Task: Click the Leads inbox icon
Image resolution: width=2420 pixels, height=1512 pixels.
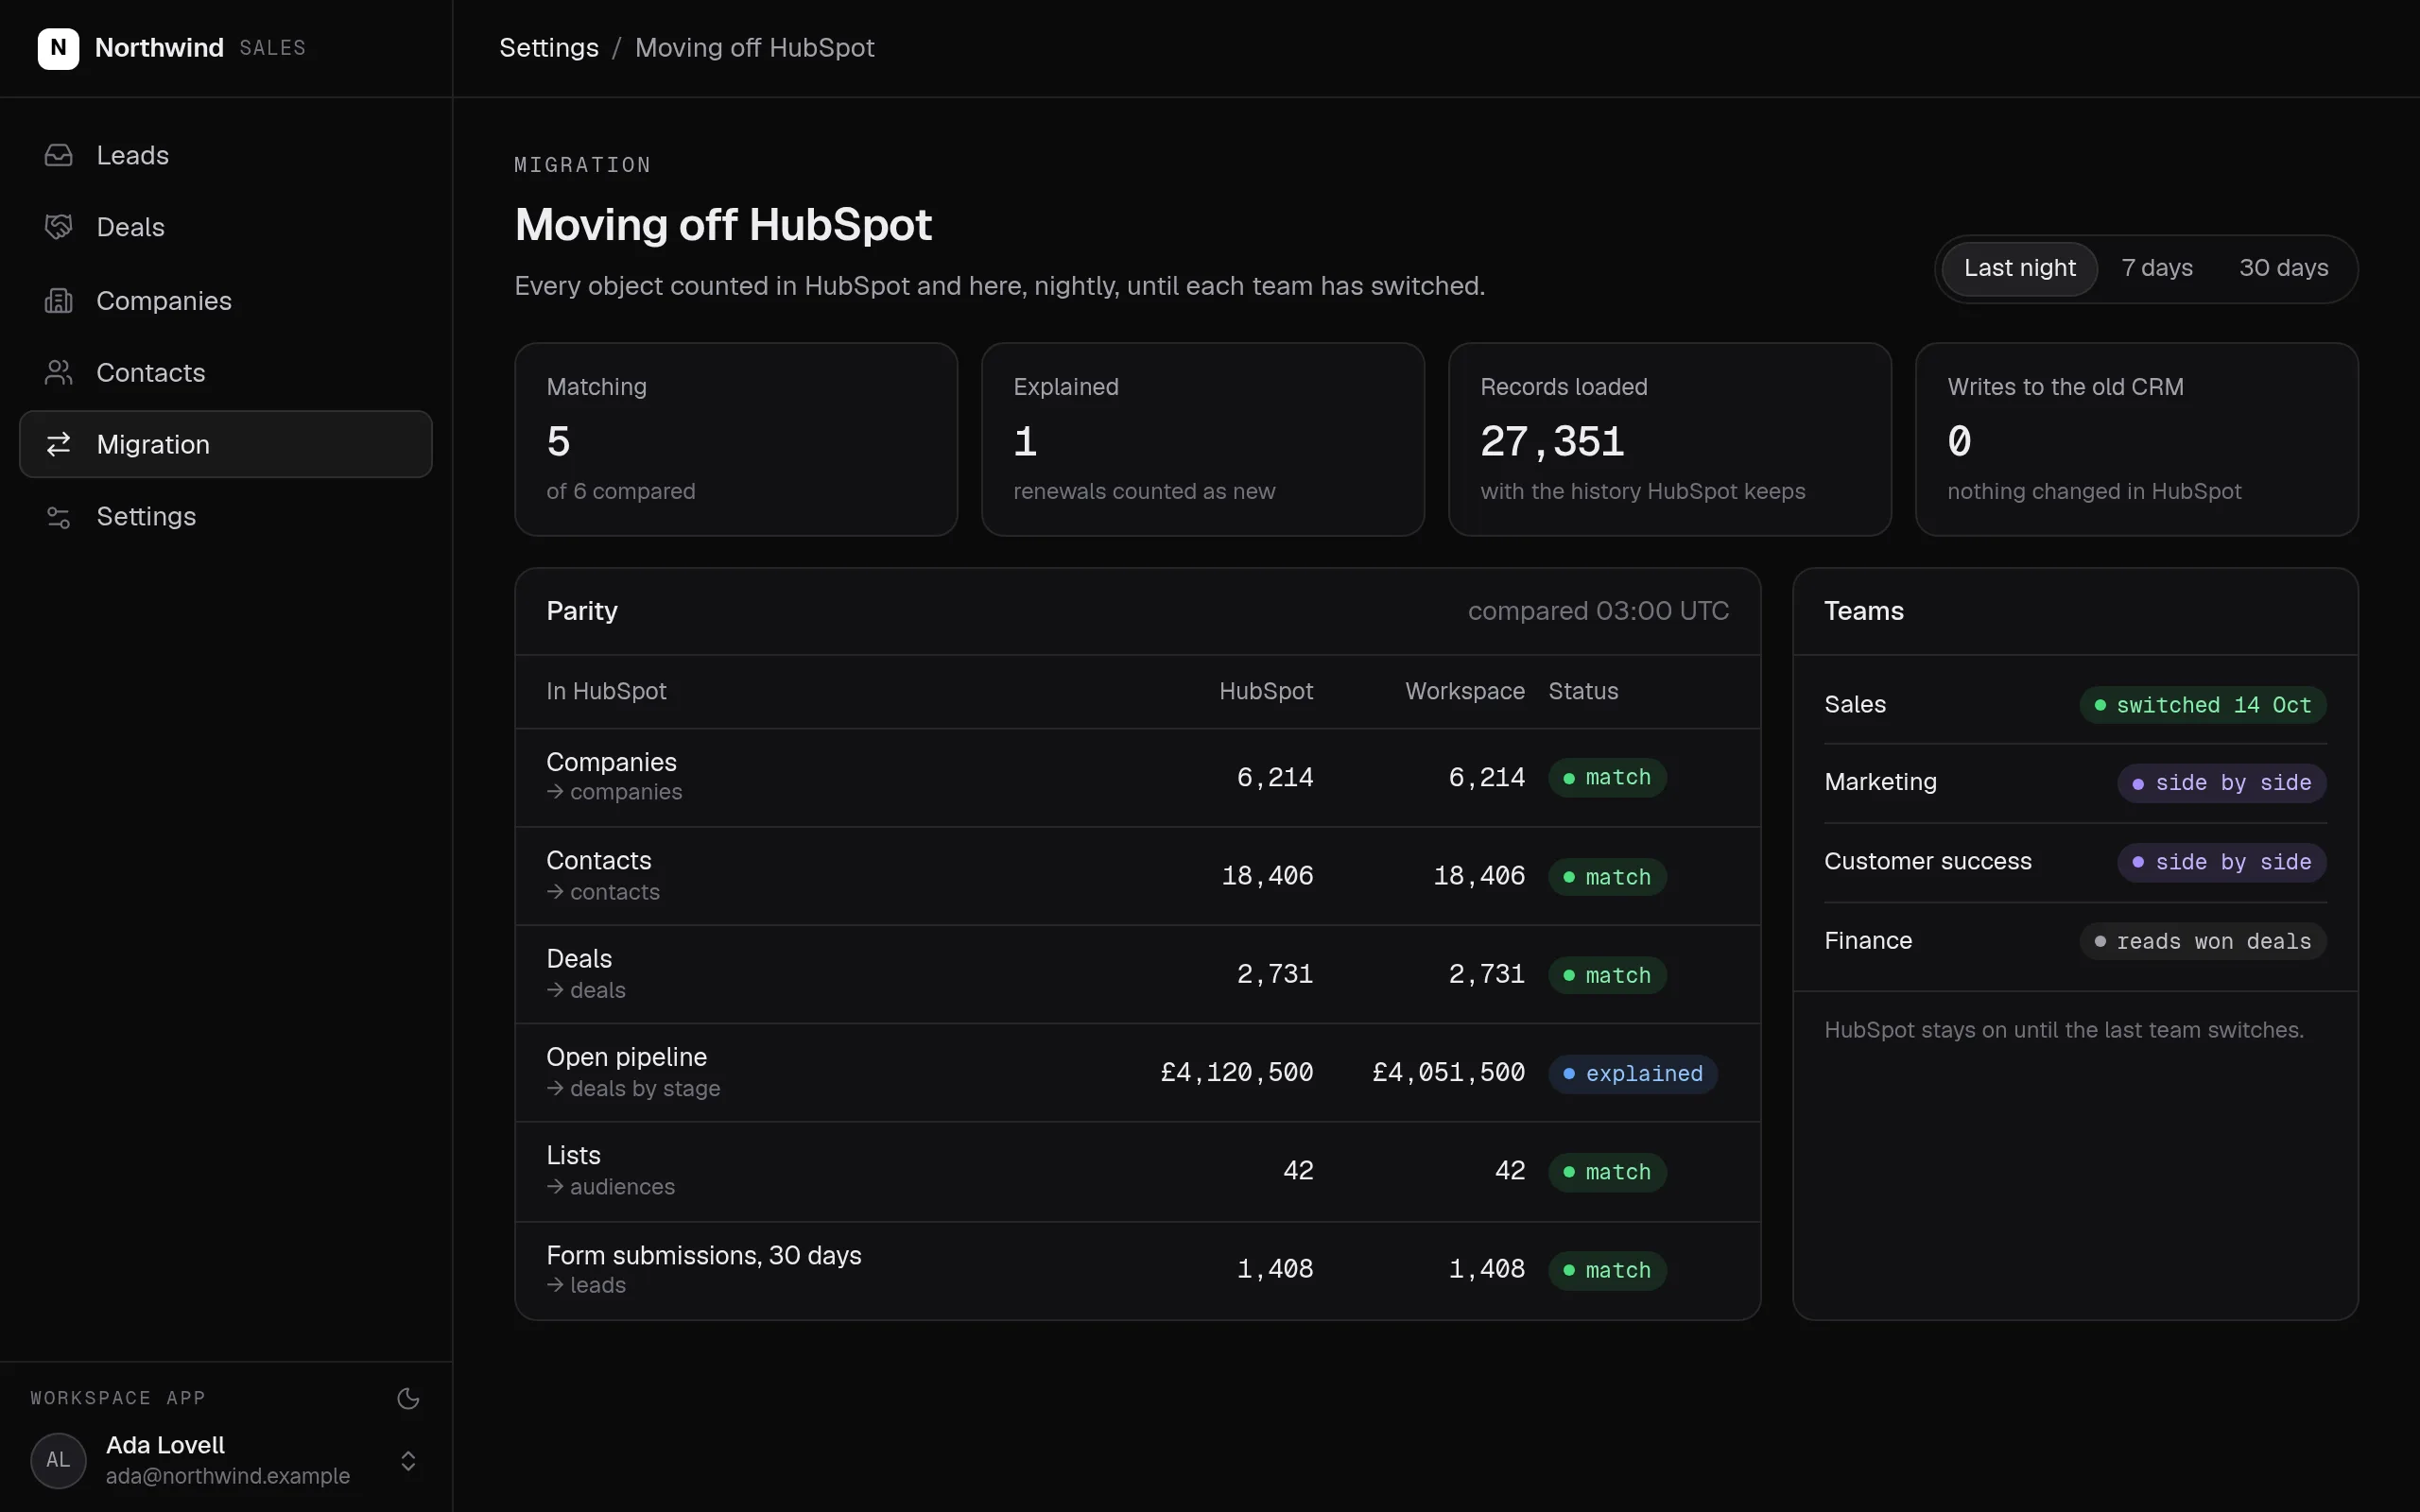Action: pyautogui.click(x=58, y=155)
